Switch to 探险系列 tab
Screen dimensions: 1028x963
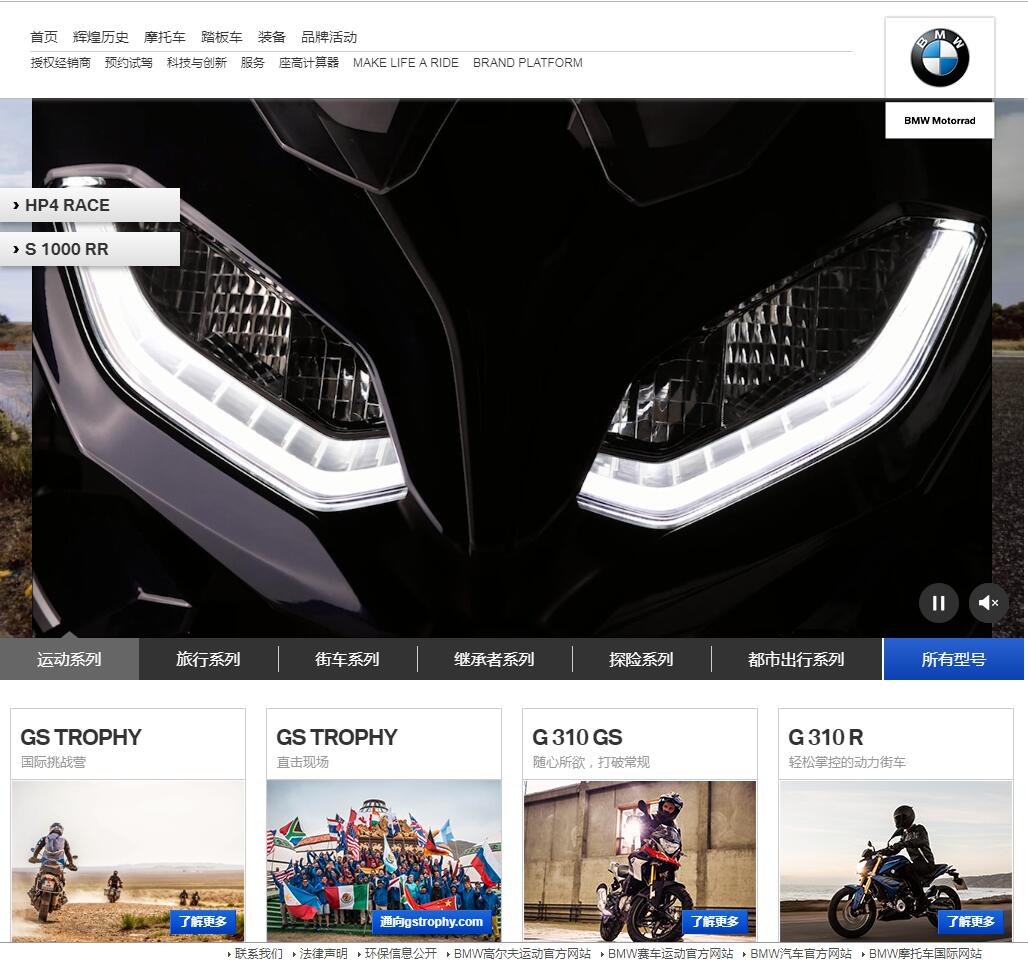pyautogui.click(x=641, y=659)
